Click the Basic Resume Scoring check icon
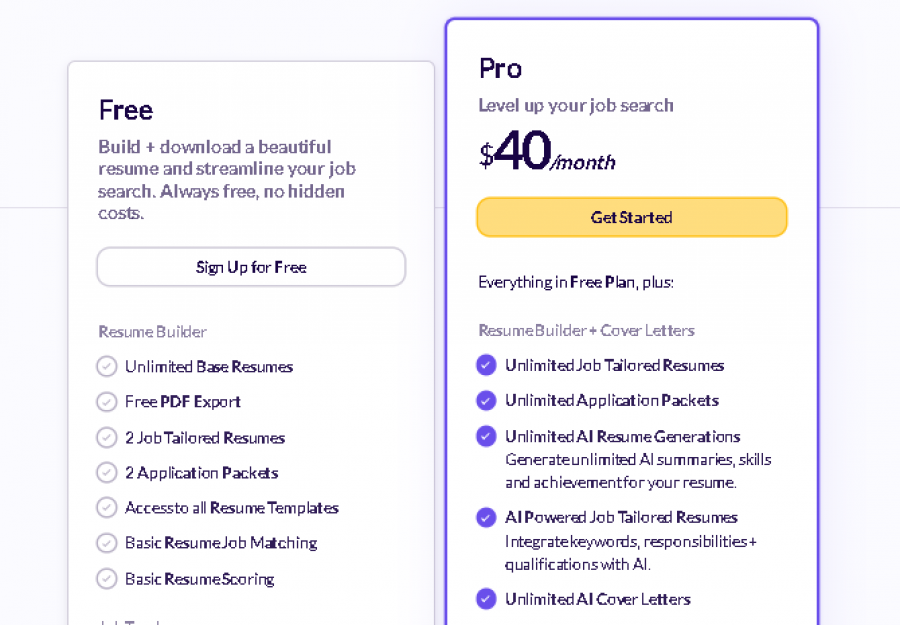Viewport: 900px width, 625px height. (107, 578)
